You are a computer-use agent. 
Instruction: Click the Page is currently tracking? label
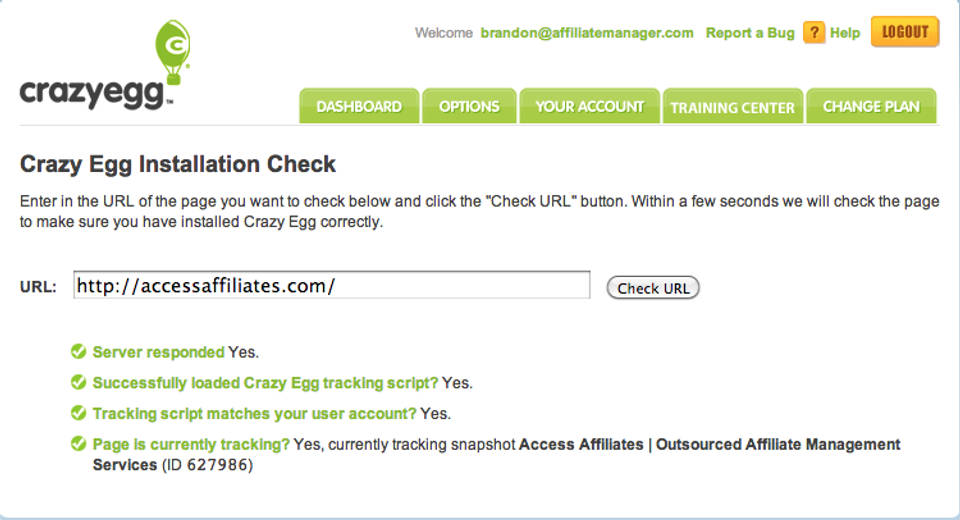pos(191,444)
